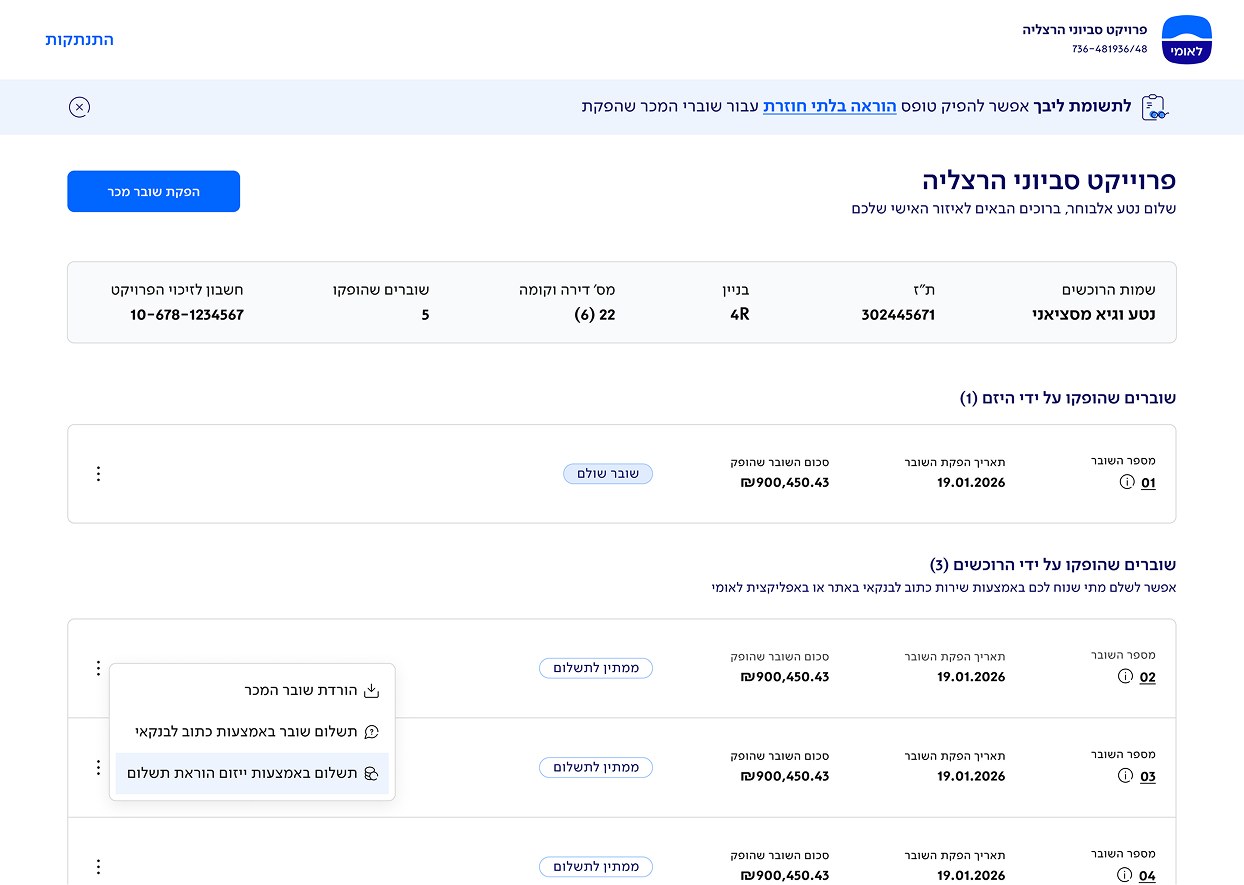Click the ID number 302445671
1244x885 pixels.
click(x=898, y=315)
